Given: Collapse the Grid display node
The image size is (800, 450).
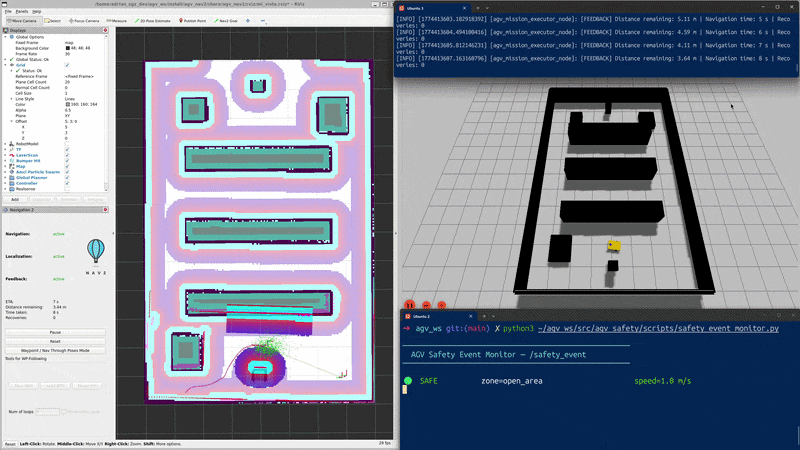Looking at the screenshot, I should pos(6,65).
